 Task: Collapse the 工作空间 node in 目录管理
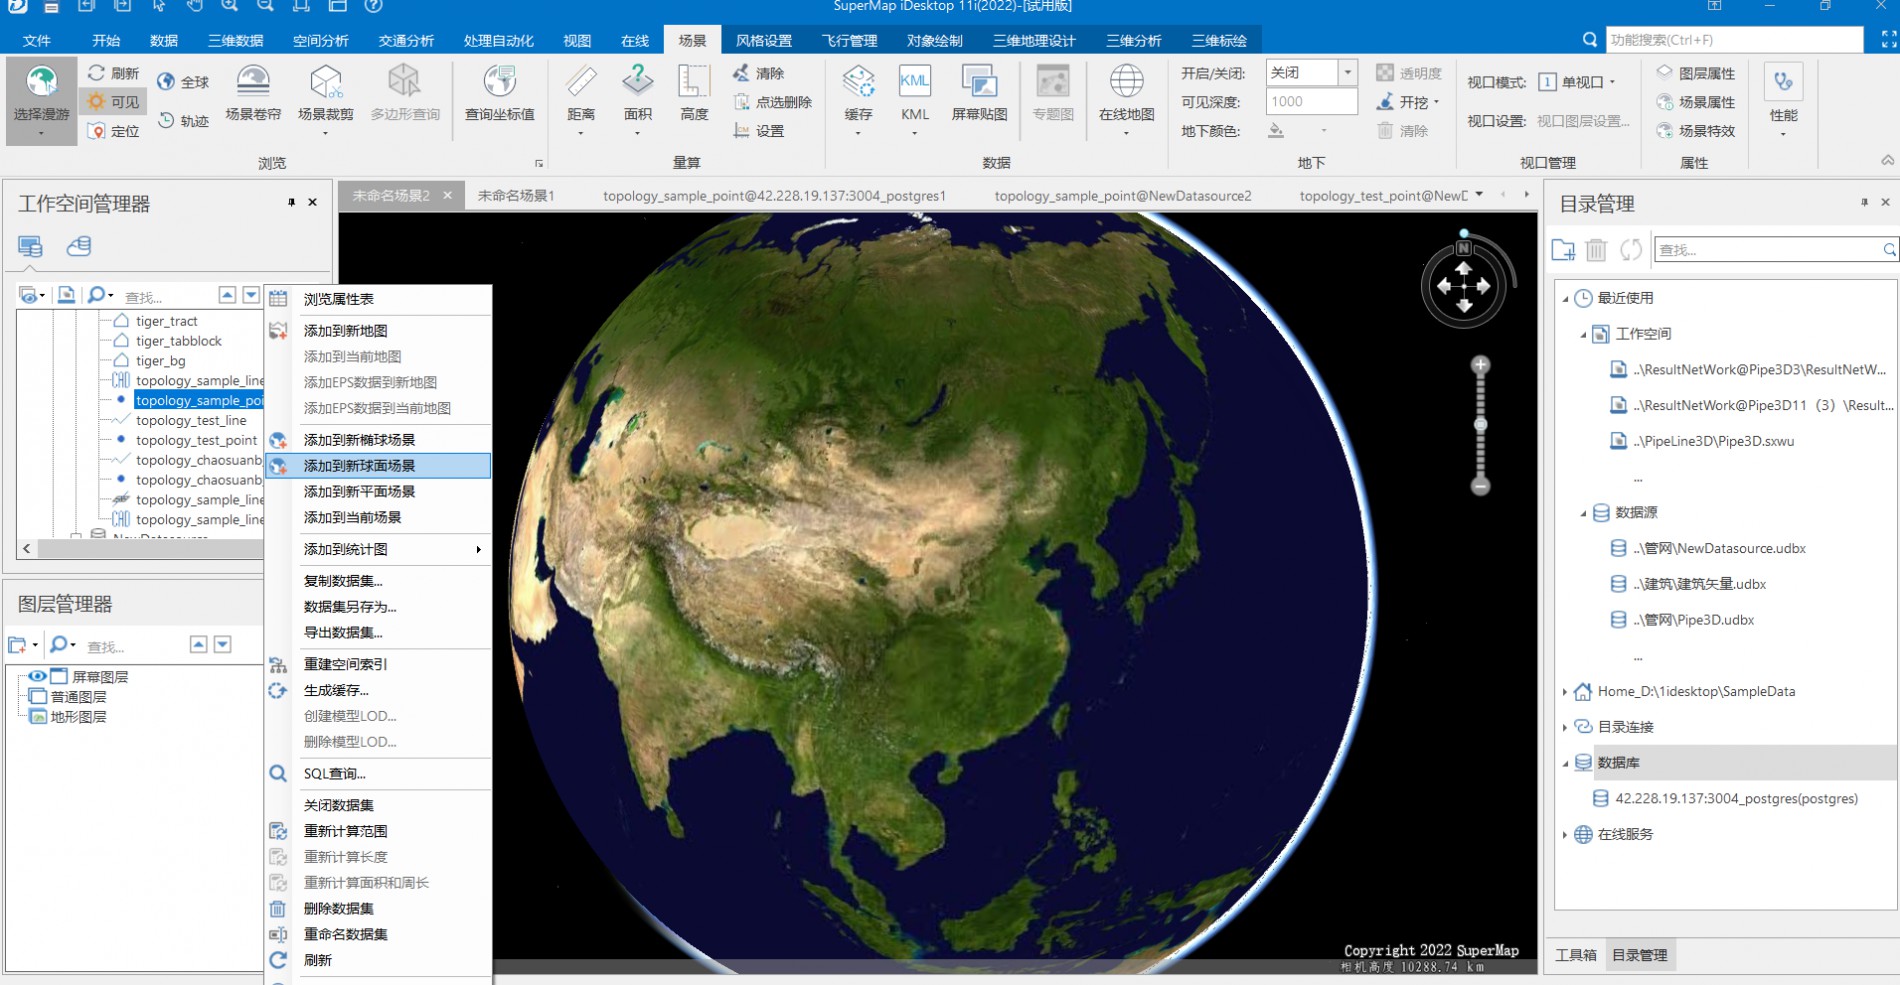1583,334
